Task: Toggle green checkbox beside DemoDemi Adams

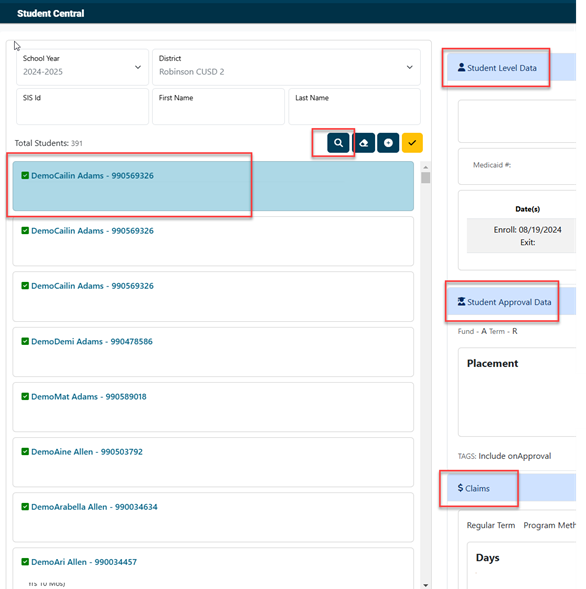Action: (x=25, y=341)
